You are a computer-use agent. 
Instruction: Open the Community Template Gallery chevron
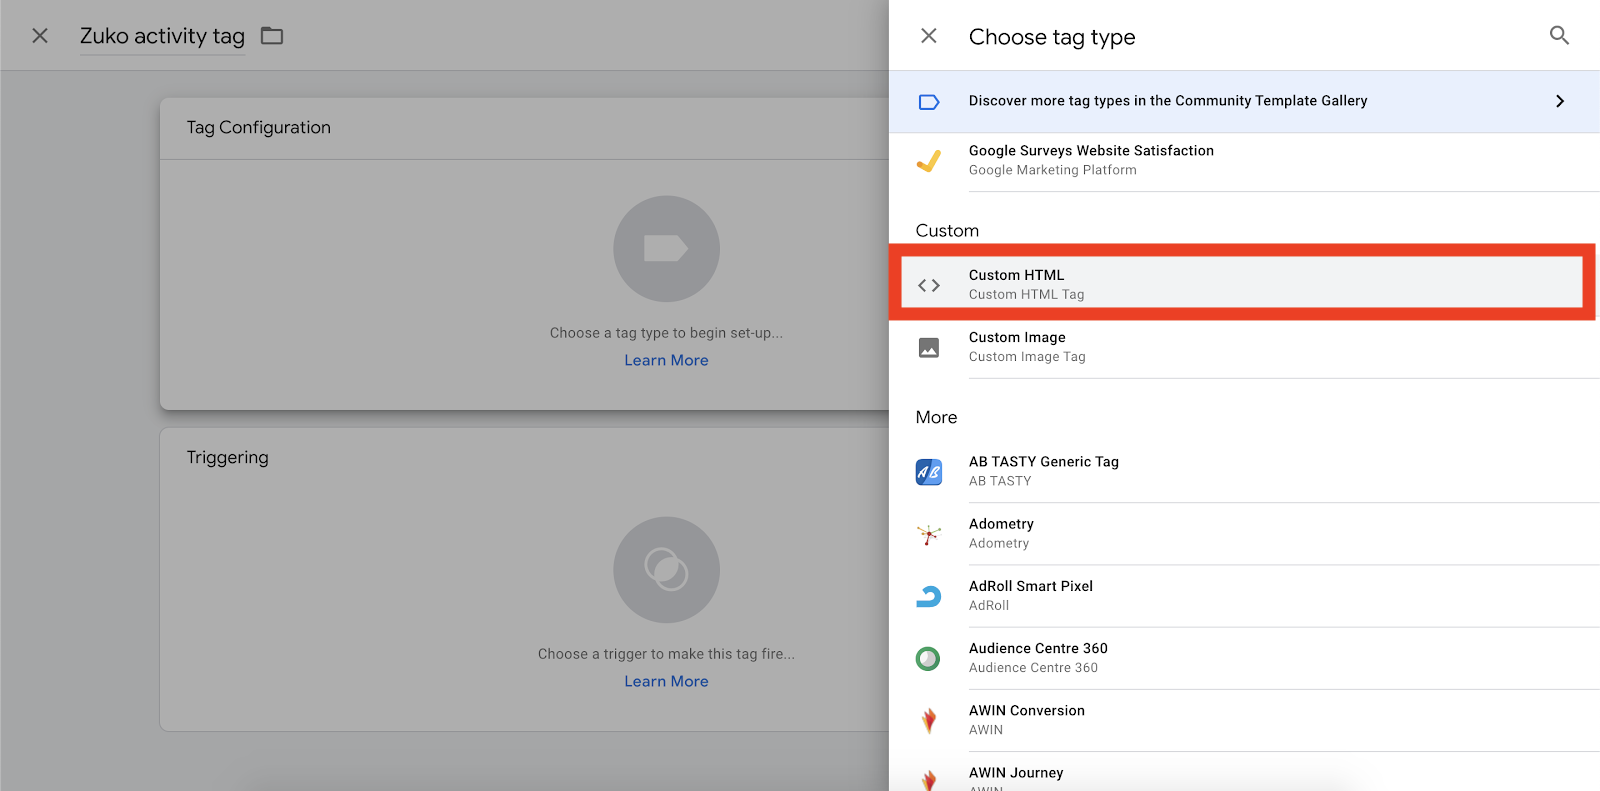pos(1560,101)
